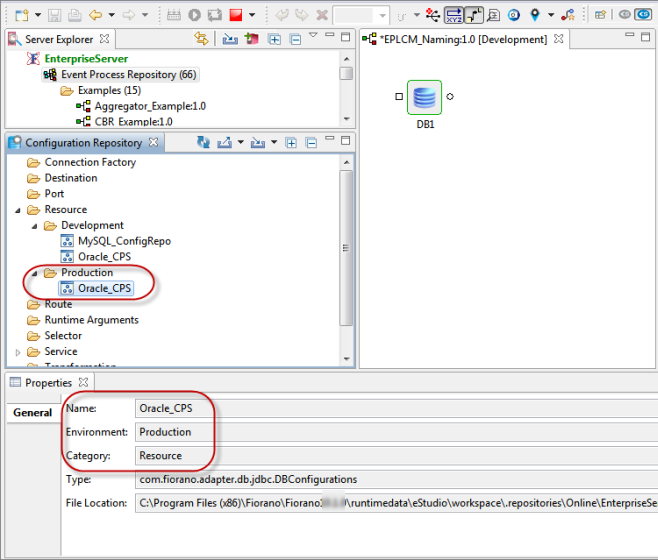
Task: Click the Add Event Process icon
Action: (x=252, y=39)
